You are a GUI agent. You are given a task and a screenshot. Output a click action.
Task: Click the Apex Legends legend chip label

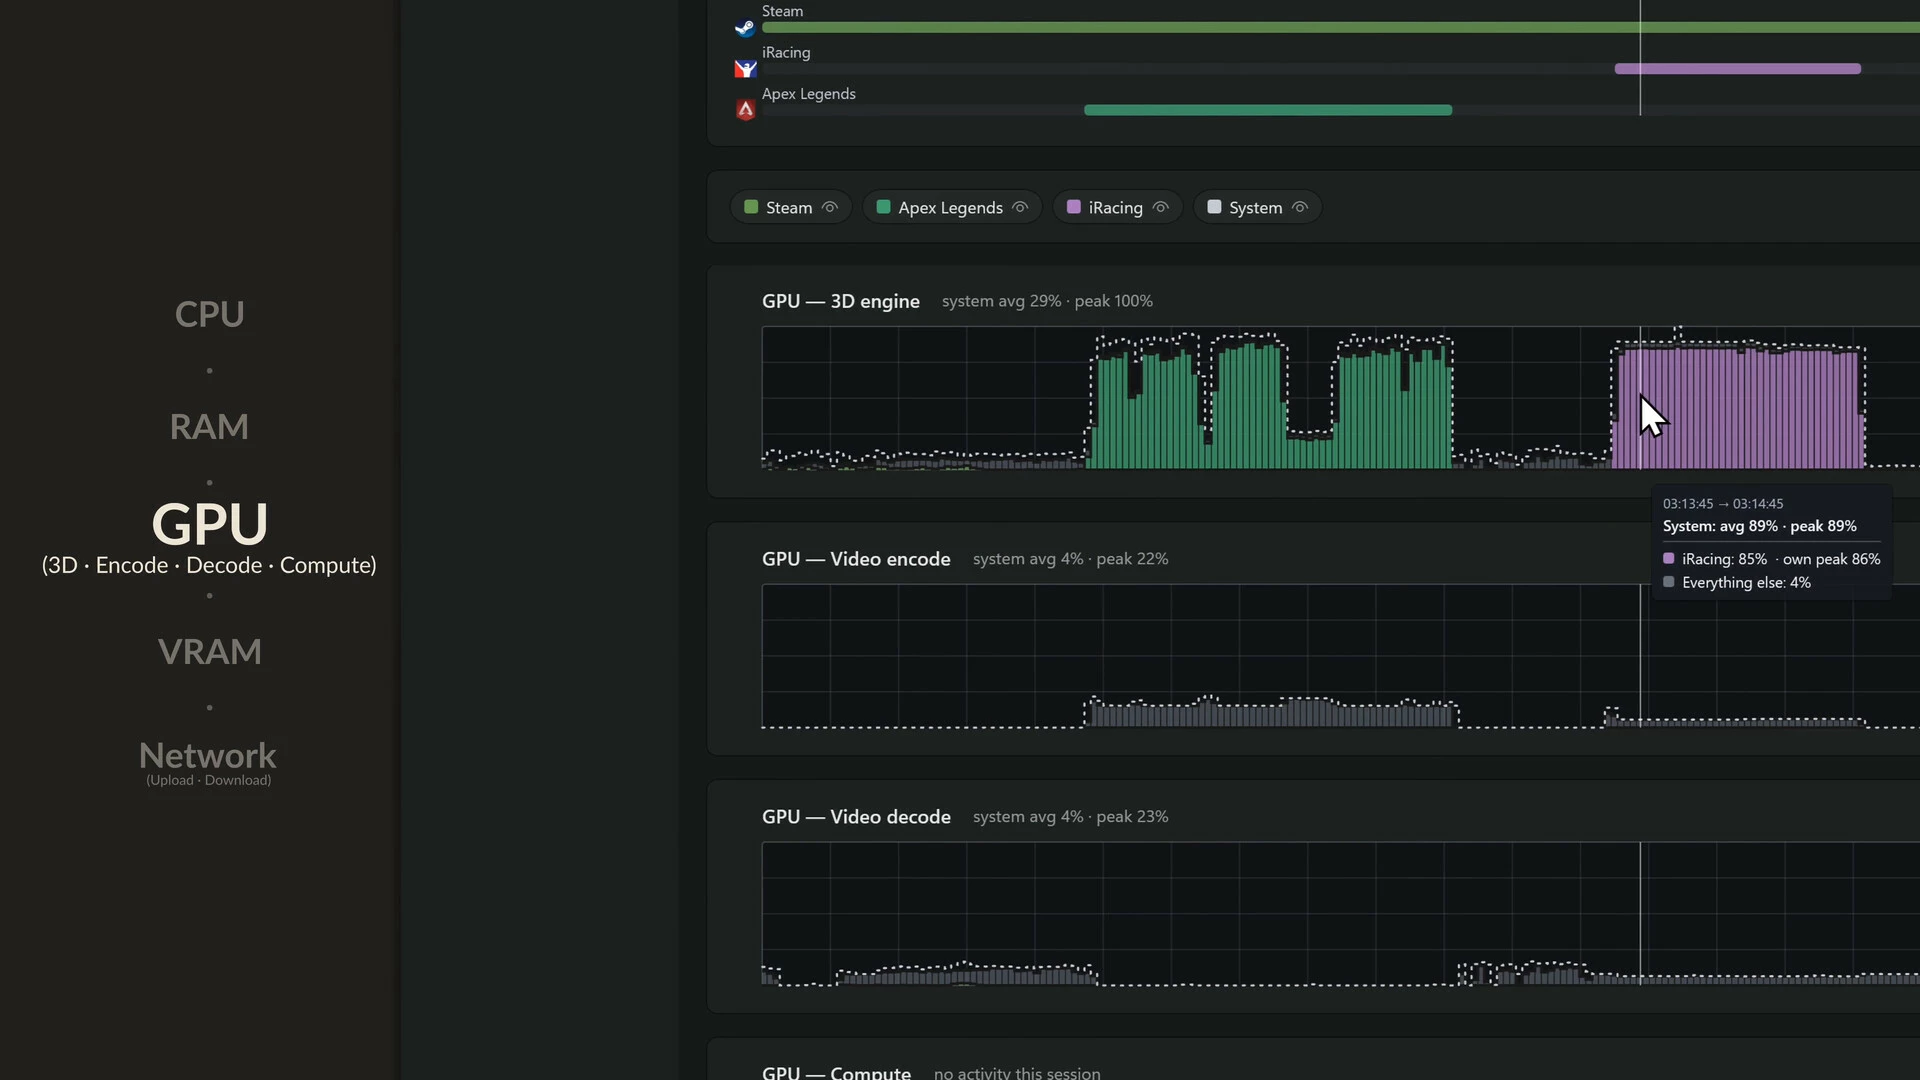[x=950, y=207]
